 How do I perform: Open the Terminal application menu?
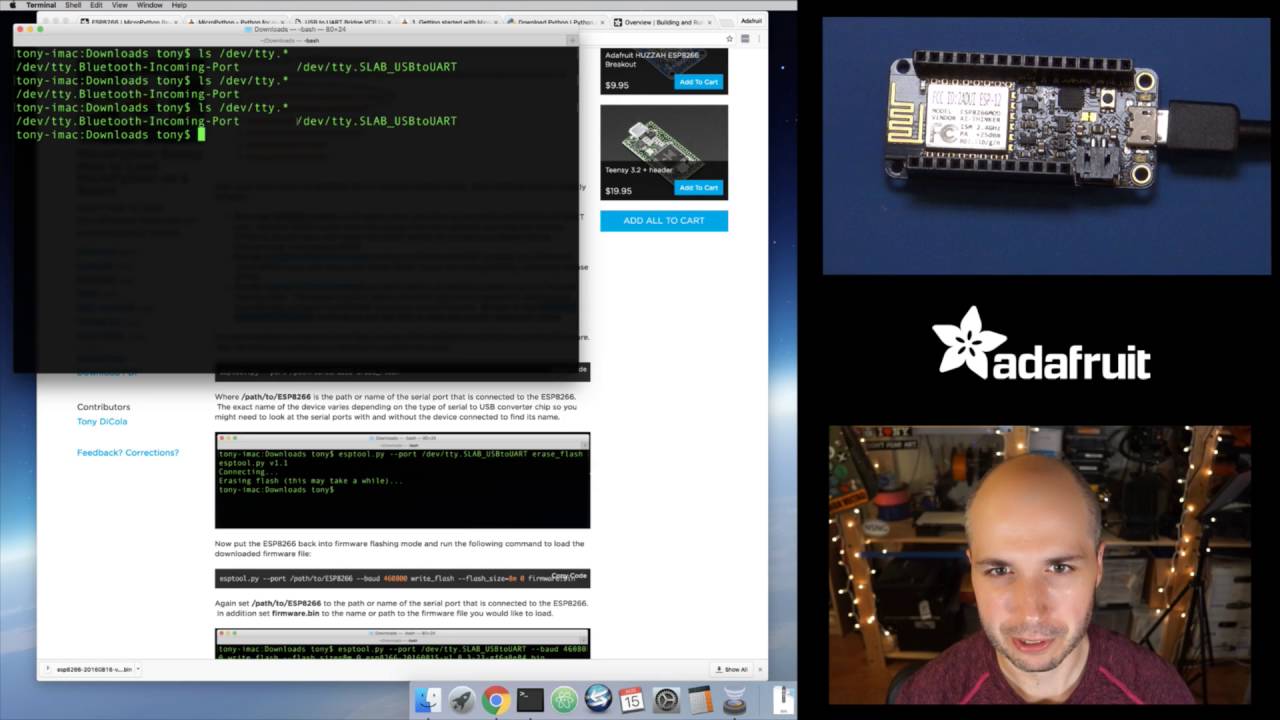pyautogui.click(x=41, y=5)
